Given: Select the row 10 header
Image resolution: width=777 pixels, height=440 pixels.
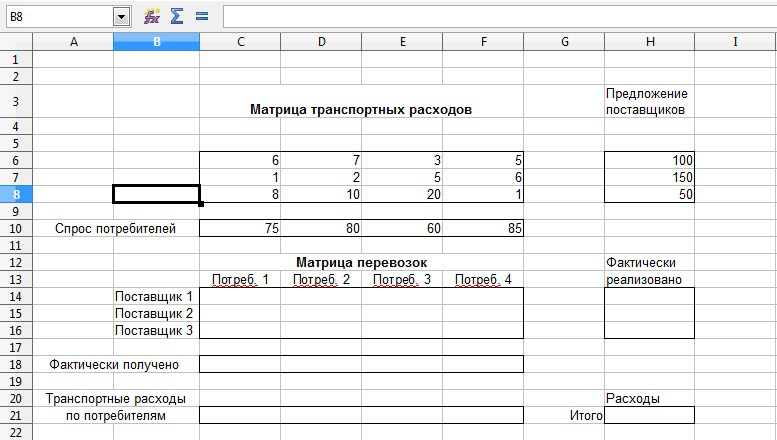Looking at the screenshot, I should pos(16,229).
